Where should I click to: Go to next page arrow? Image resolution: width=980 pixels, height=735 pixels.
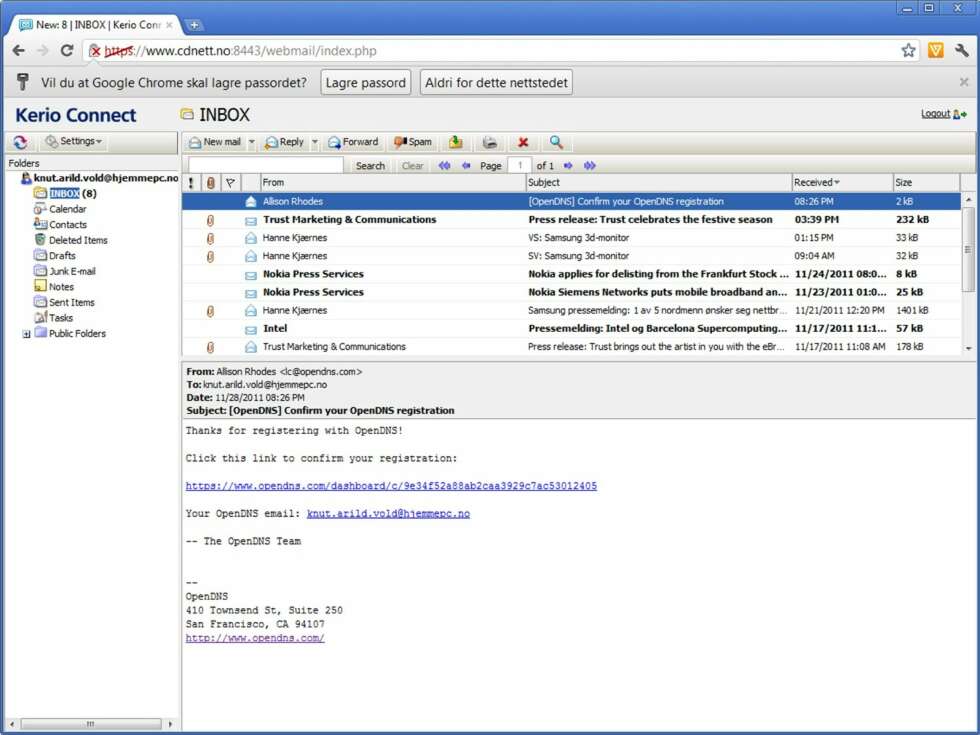click(568, 166)
